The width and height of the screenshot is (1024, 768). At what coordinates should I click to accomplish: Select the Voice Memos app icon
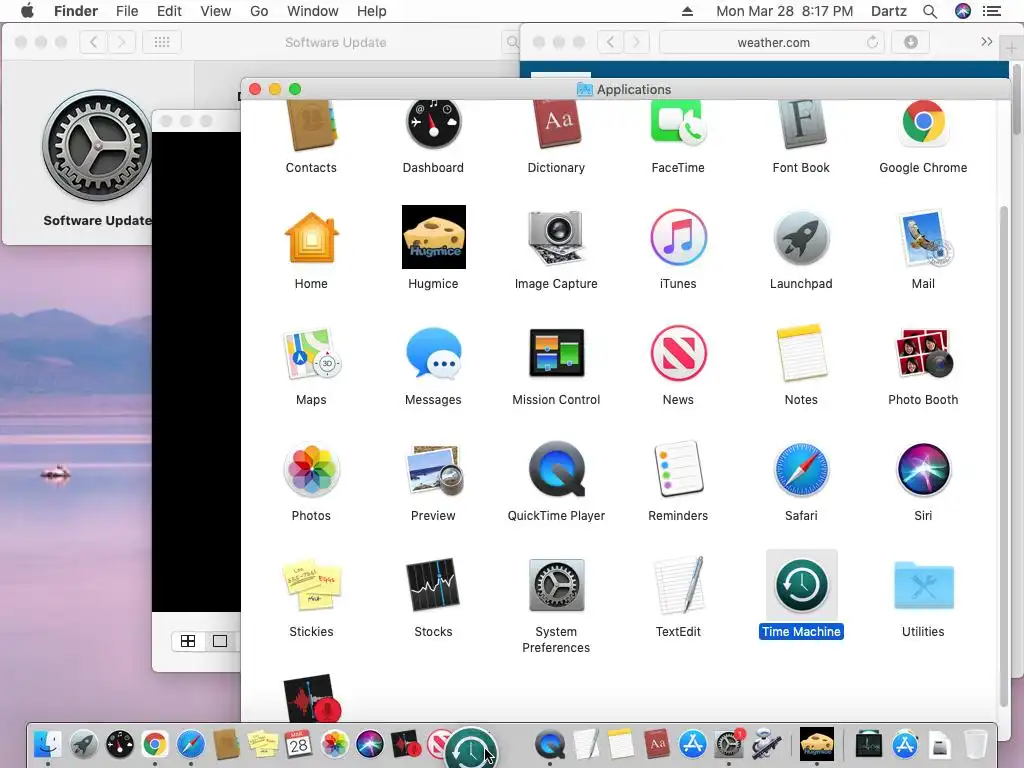pyautogui.click(x=312, y=697)
